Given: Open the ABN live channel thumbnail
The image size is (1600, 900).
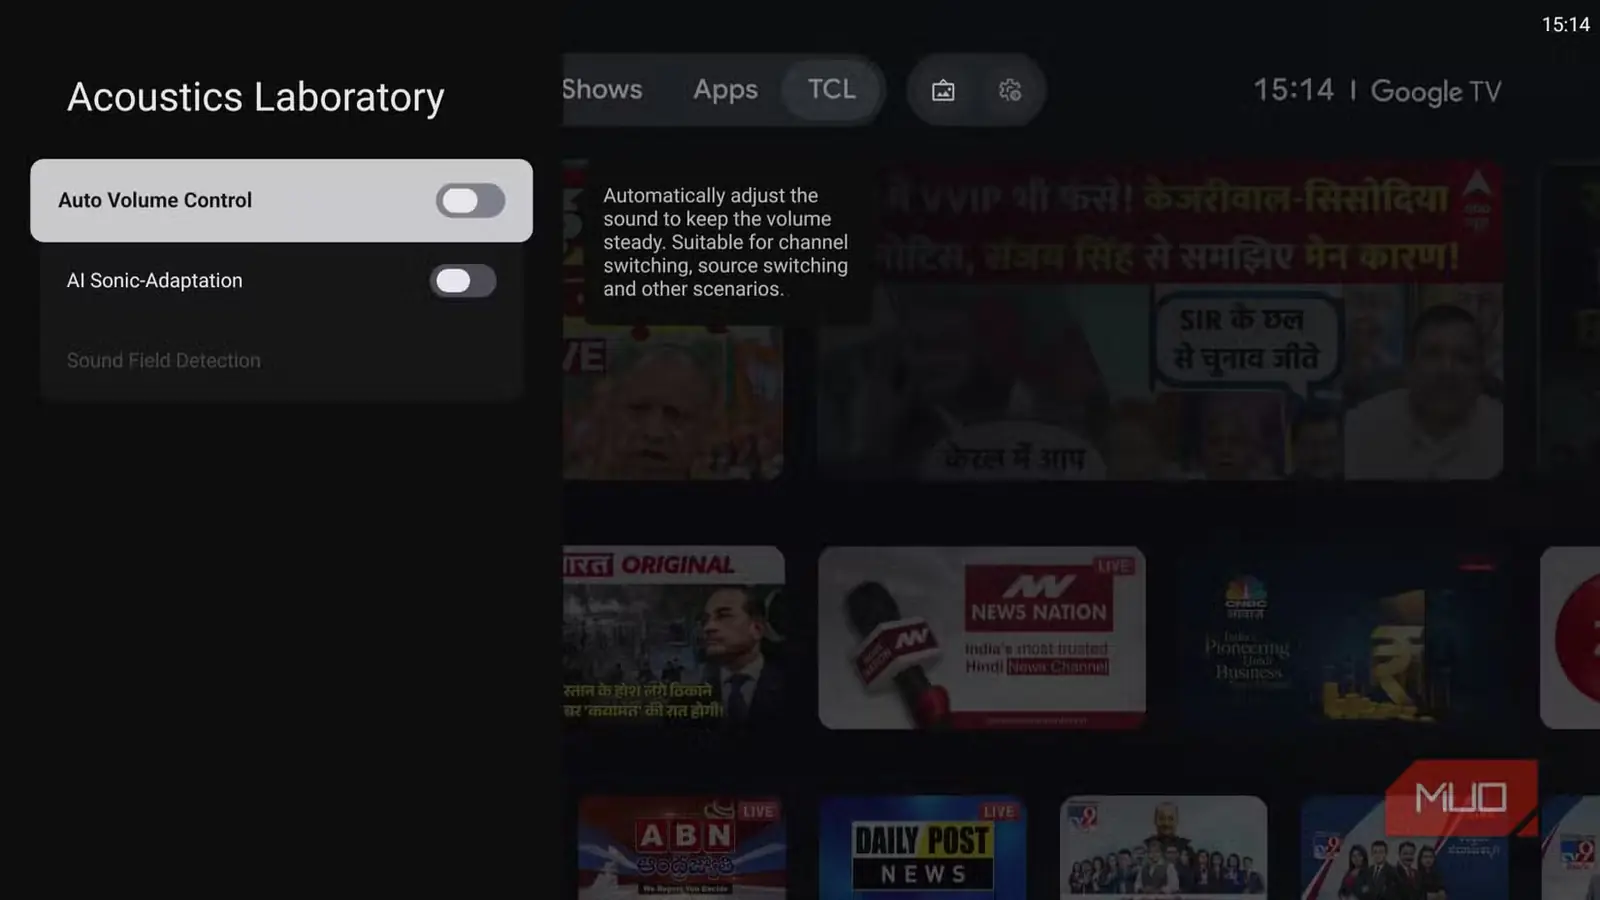Looking at the screenshot, I should (x=682, y=847).
